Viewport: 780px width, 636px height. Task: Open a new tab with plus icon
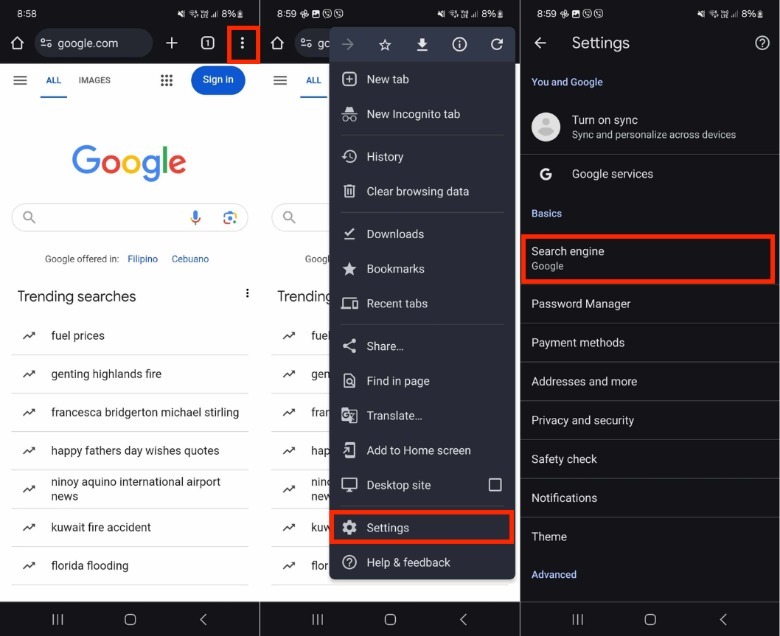[x=172, y=43]
